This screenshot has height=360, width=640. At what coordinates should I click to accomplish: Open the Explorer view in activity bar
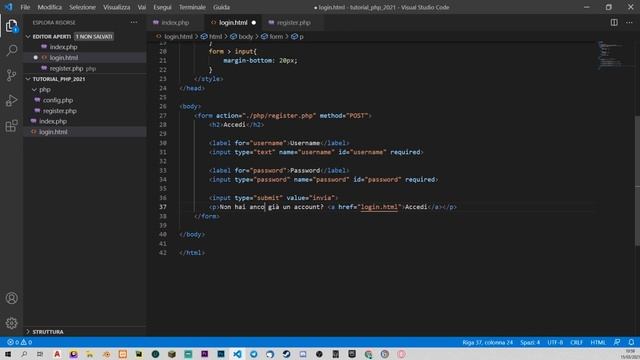coord(11,26)
